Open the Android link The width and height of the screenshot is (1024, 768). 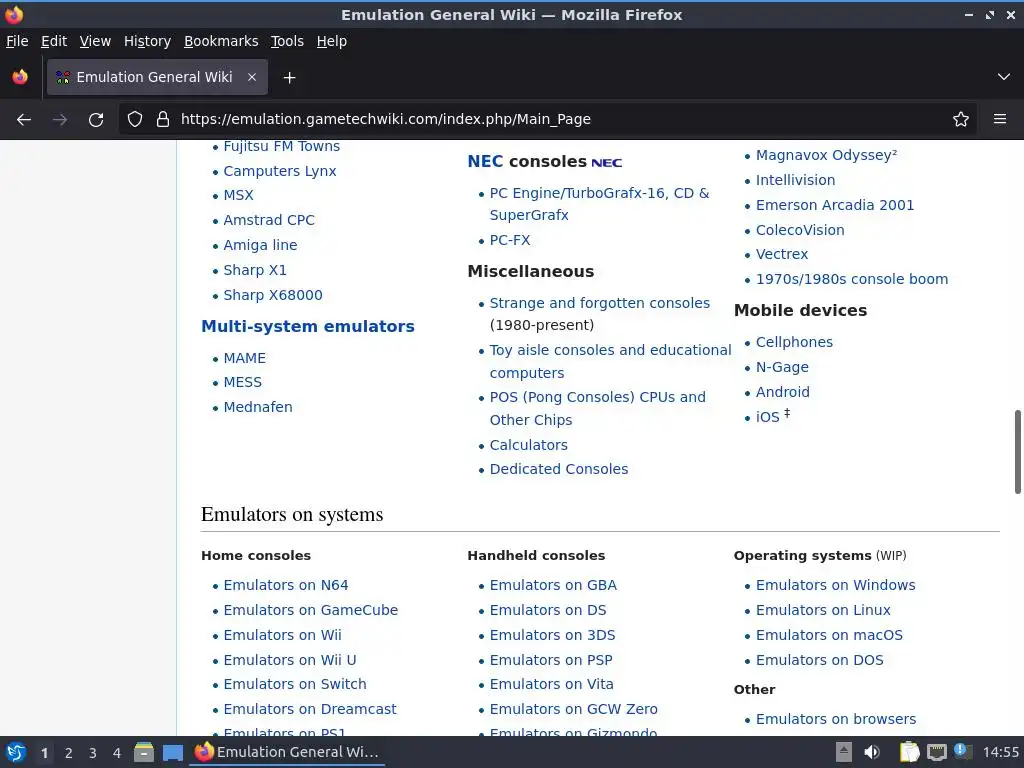[782, 392]
